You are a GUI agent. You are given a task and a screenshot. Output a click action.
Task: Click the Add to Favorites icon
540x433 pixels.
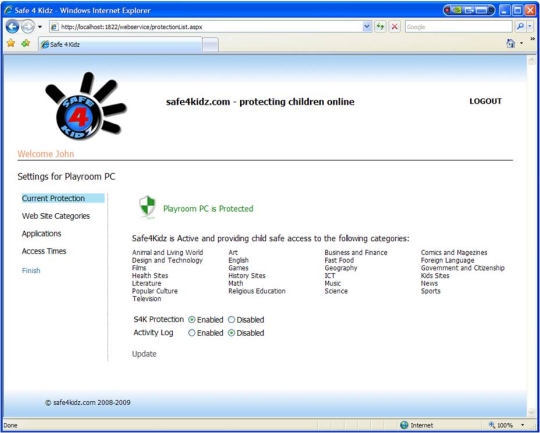(25, 43)
